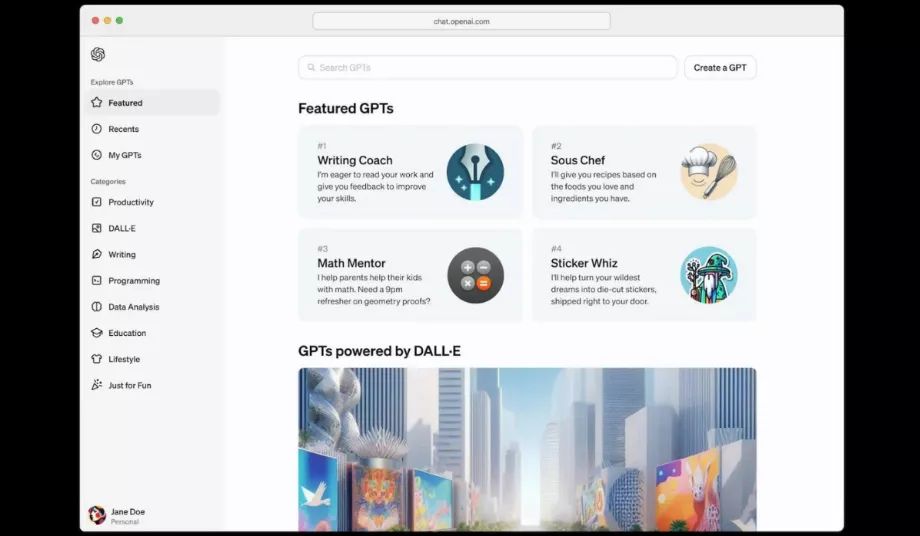Click the "#2" rank label

tap(556, 145)
